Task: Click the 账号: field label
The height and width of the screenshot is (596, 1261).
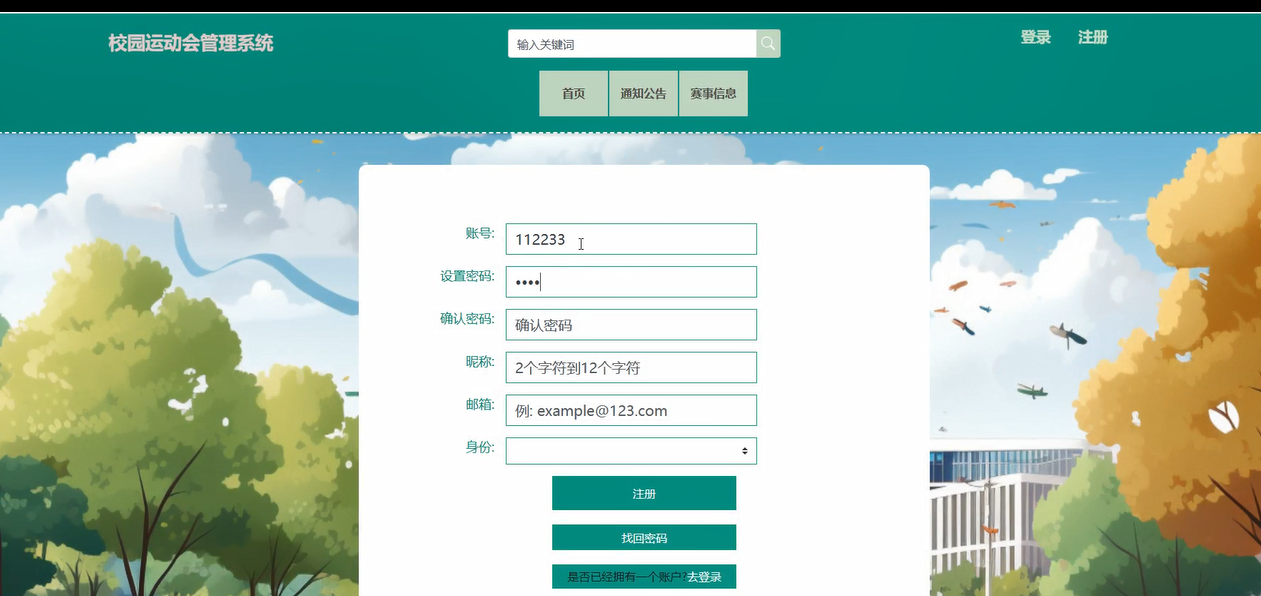Action: click(479, 233)
